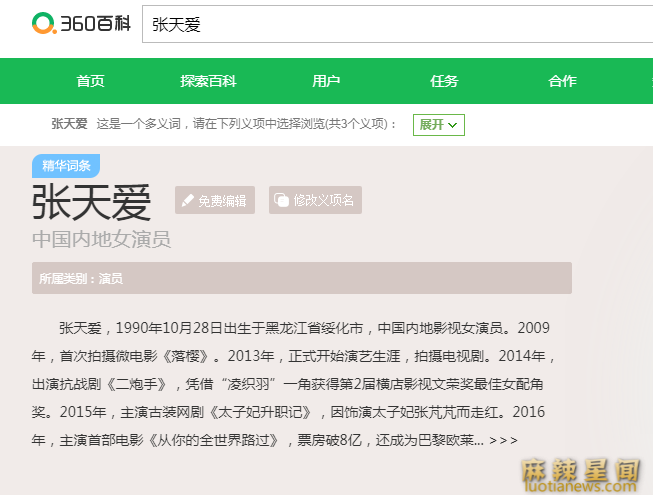653x495 pixels.
Task: Click the 360百科 logo
Action: click(x=81, y=23)
